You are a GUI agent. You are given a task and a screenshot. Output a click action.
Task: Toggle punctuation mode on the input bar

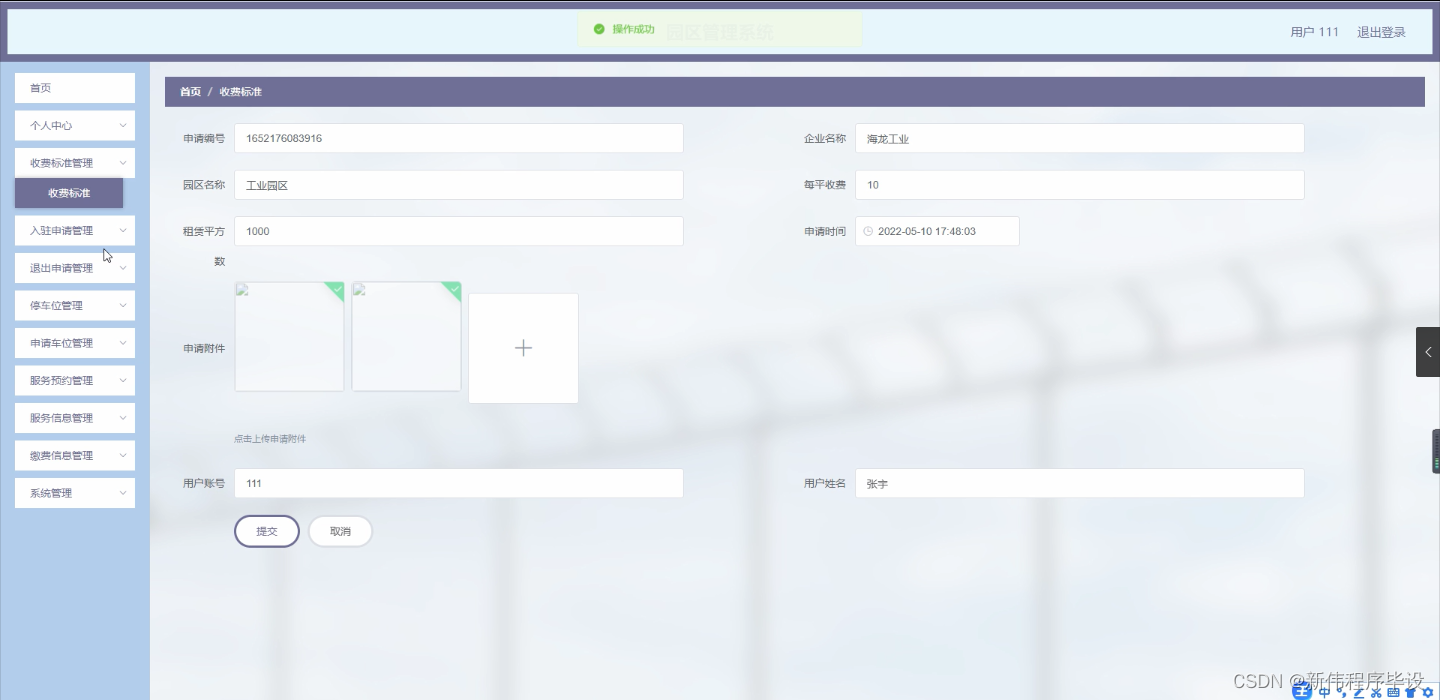(1341, 692)
